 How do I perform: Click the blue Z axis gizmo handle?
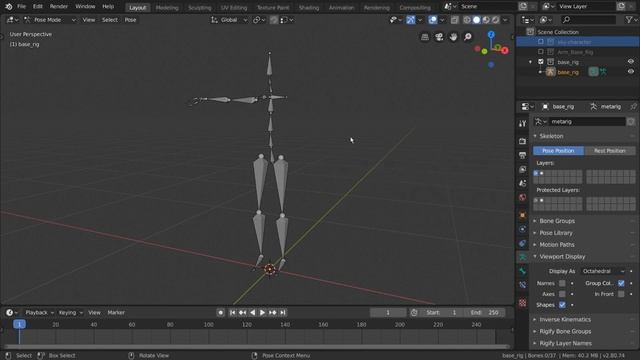(x=491, y=35)
